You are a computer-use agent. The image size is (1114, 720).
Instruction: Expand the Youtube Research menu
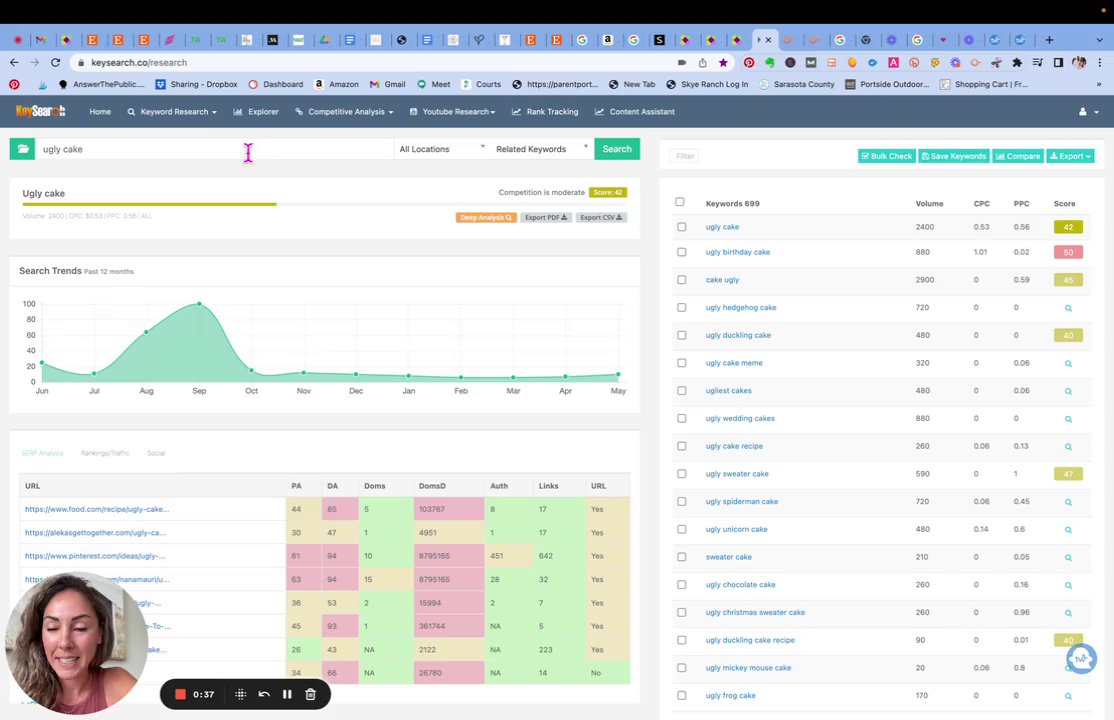tap(453, 112)
